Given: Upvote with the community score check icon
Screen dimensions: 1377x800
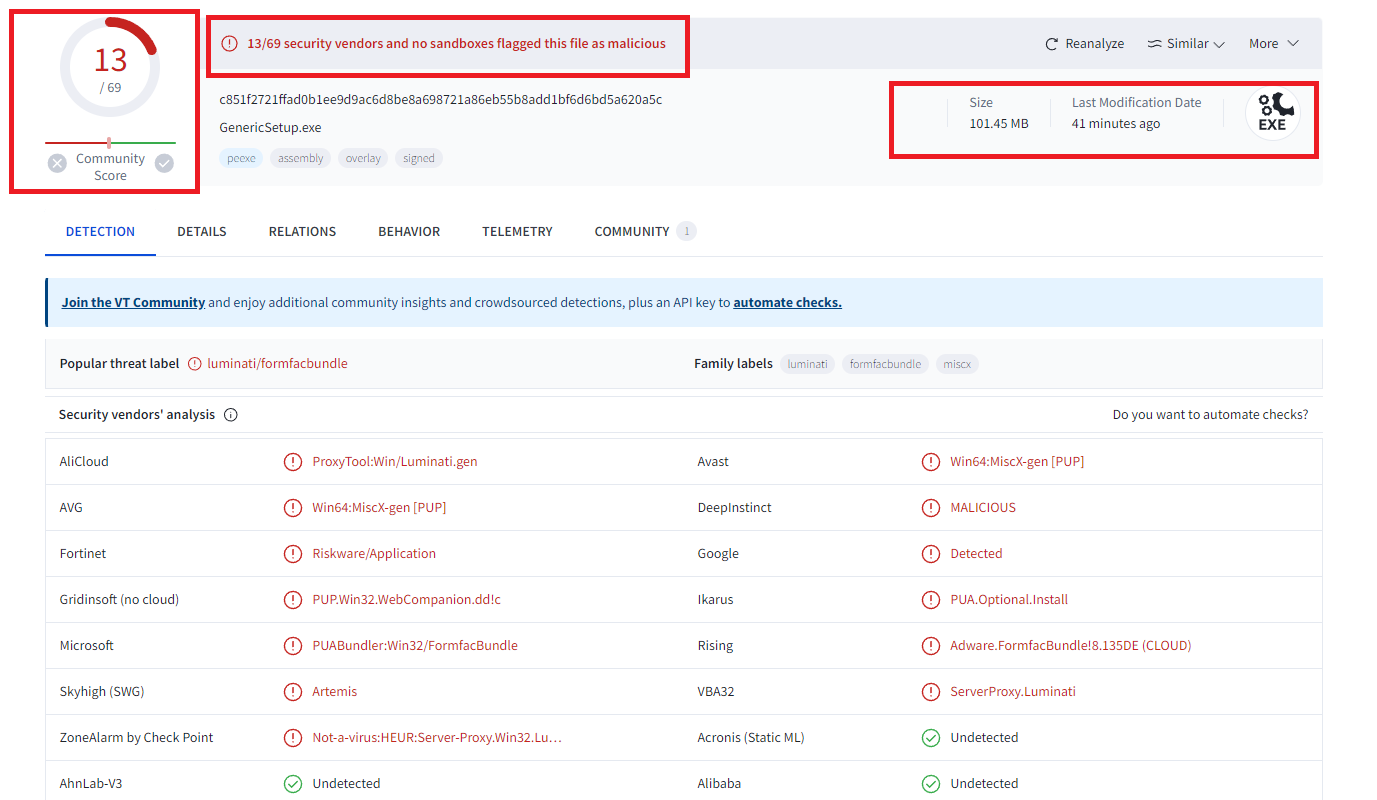Looking at the screenshot, I should click(x=164, y=163).
